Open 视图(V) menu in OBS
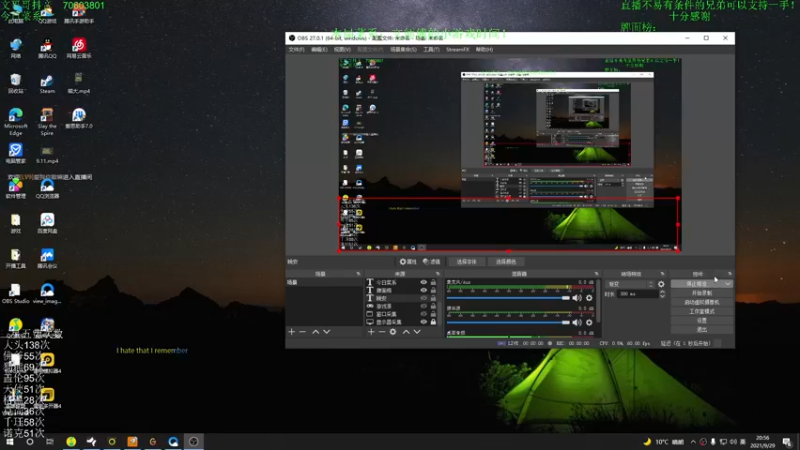Viewport: 800px width, 450px height. click(x=342, y=49)
